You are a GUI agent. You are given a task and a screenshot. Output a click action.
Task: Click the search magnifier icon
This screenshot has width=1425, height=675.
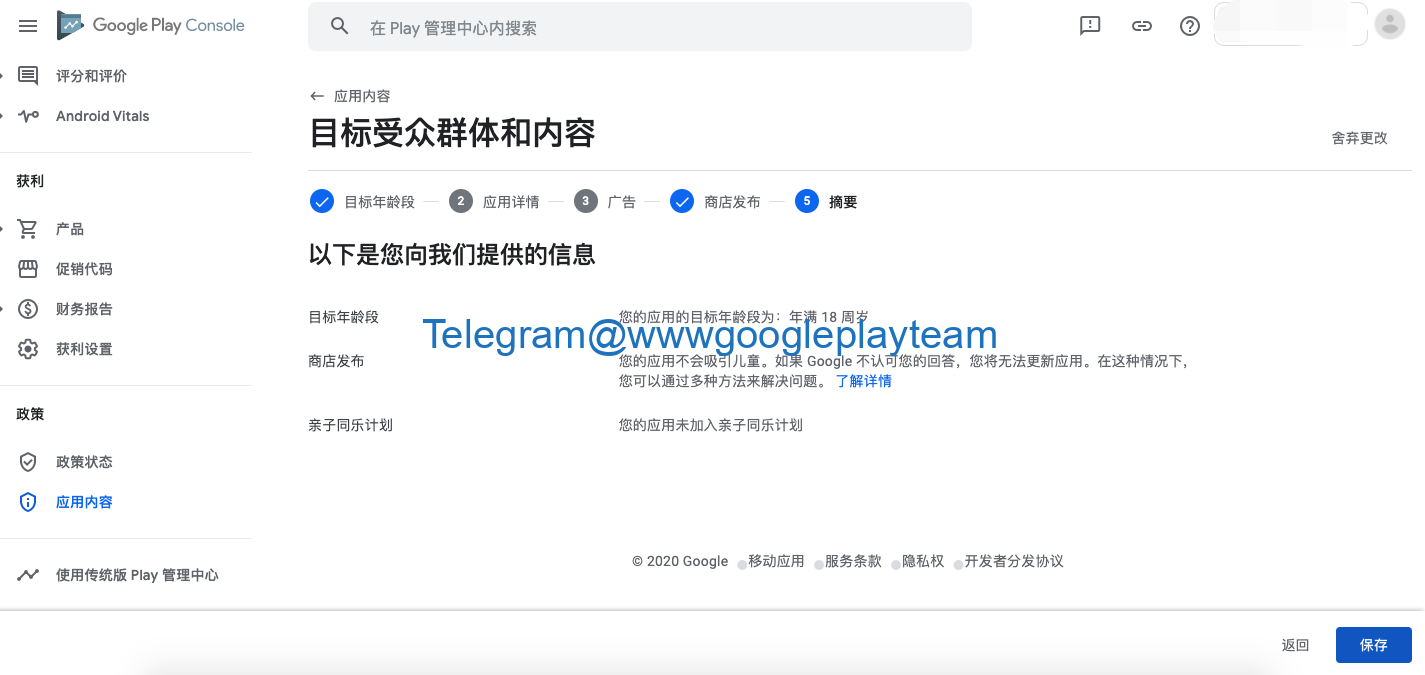point(340,27)
